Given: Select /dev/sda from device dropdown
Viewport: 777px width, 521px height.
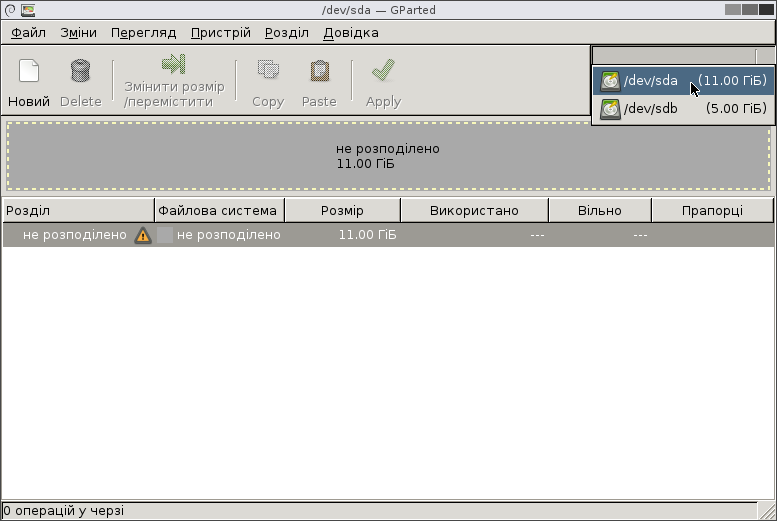Looking at the screenshot, I should pos(683,81).
